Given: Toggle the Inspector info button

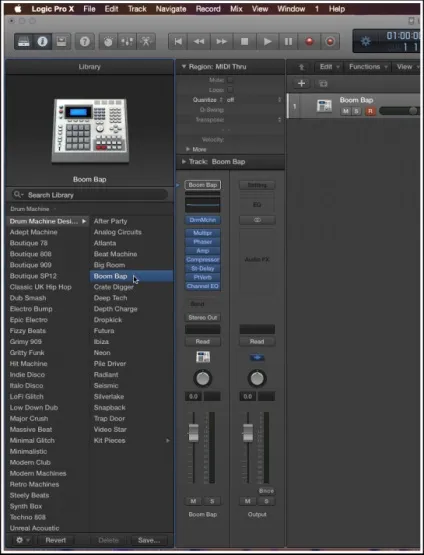Looking at the screenshot, I should [42, 42].
